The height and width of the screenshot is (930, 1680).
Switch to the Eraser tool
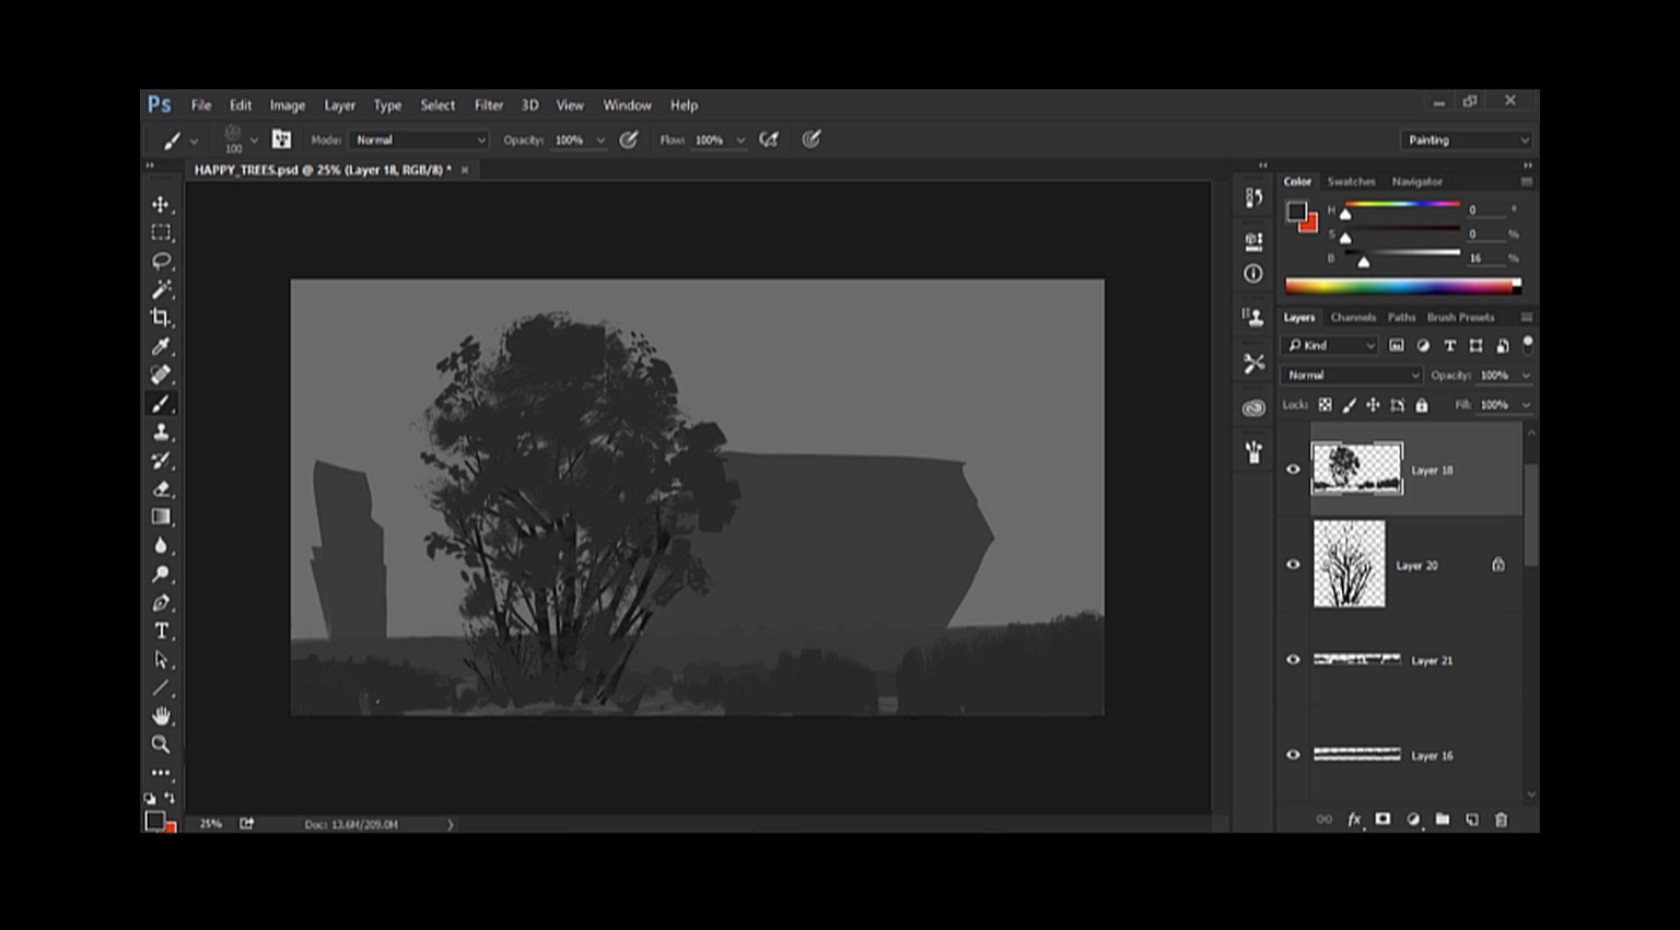tap(160, 489)
